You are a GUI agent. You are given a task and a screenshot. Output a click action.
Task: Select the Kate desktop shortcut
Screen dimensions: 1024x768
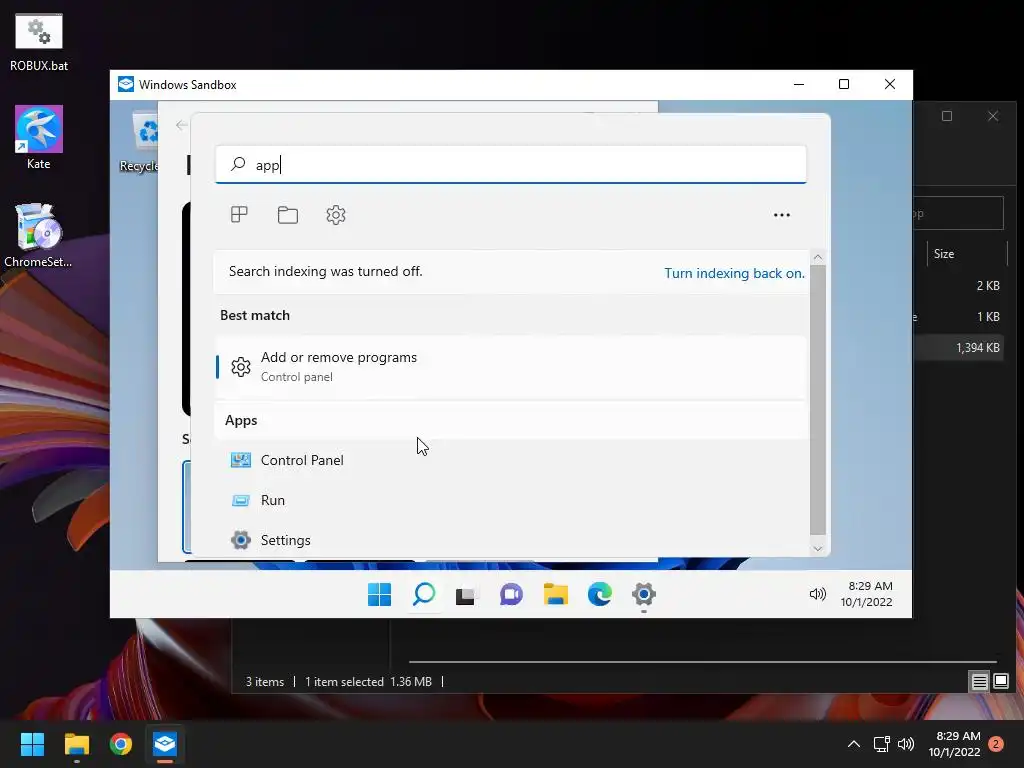pyautogui.click(x=39, y=137)
